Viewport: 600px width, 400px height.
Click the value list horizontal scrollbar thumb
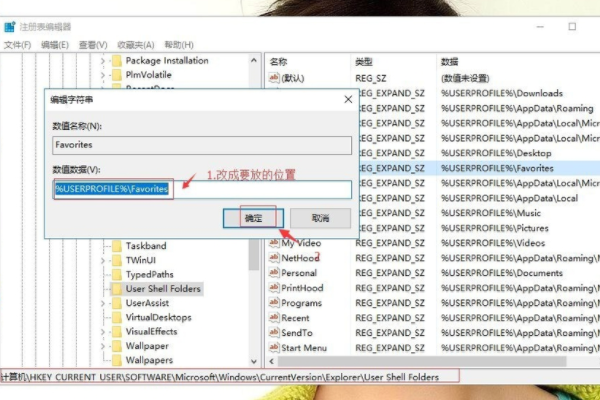tap(422, 361)
